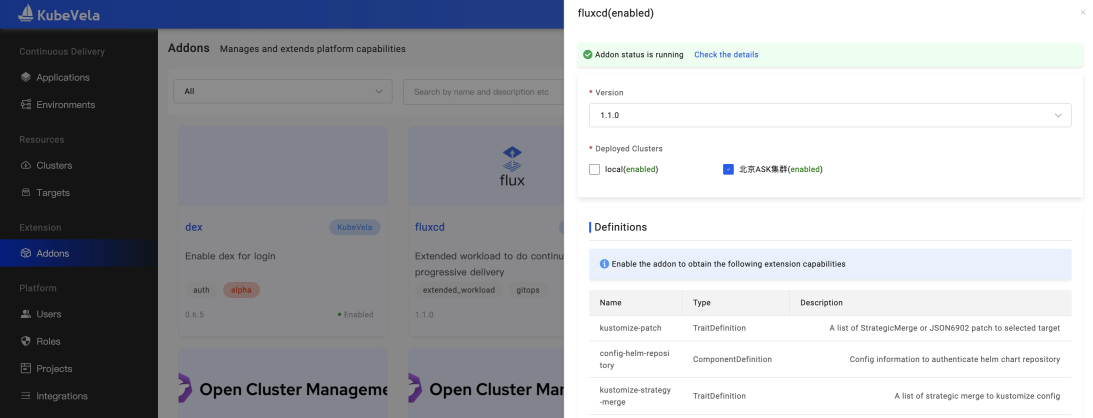The height and width of the screenshot is (418, 1093).
Task: Click the Users icon in sidebar
Action: 26,314
